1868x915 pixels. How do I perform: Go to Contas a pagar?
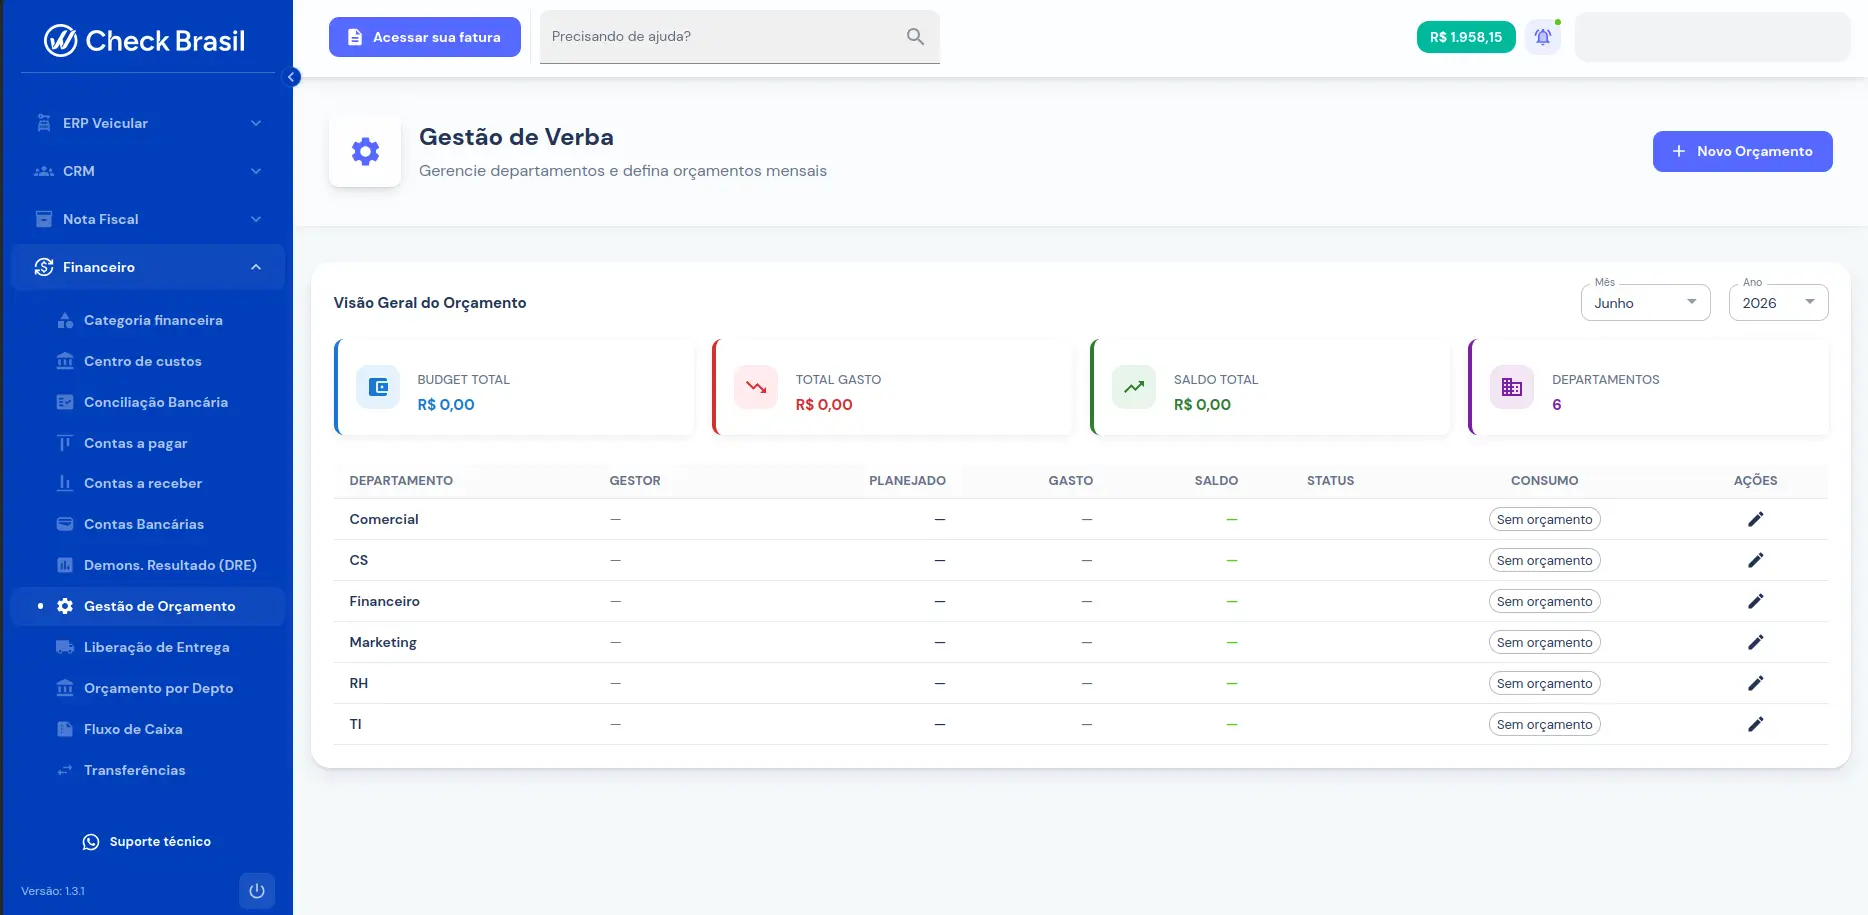148,443
